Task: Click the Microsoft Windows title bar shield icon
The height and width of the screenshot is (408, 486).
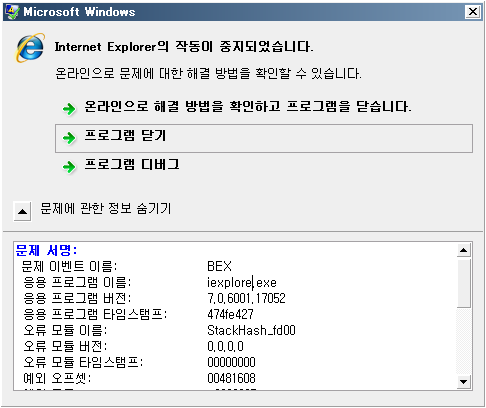Action: (12, 12)
